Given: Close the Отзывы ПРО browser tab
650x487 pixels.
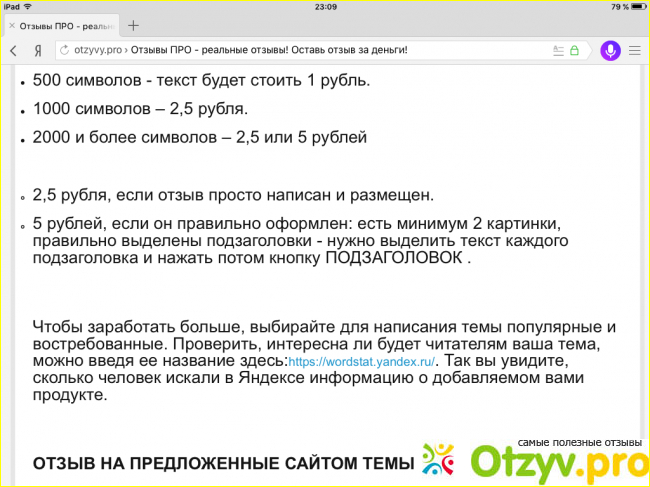Looking at the screenshot, I should 12,25.
